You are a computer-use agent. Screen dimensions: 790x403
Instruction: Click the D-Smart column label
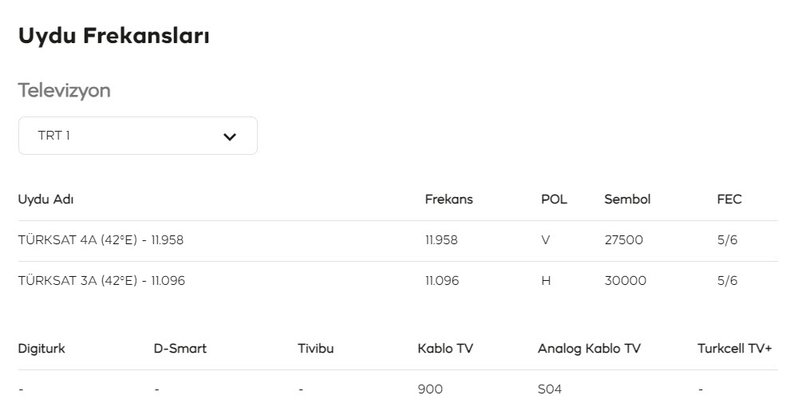[x=180, y=349]
